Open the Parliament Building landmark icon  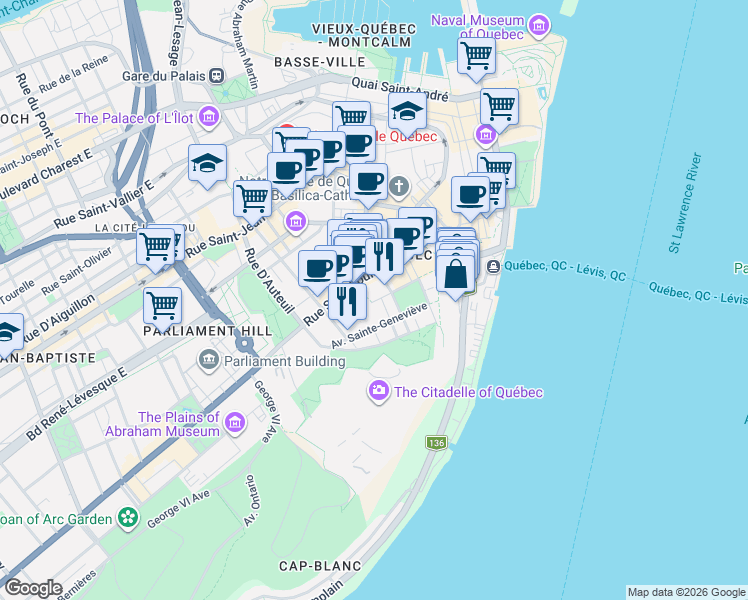(x=208, y=361)
